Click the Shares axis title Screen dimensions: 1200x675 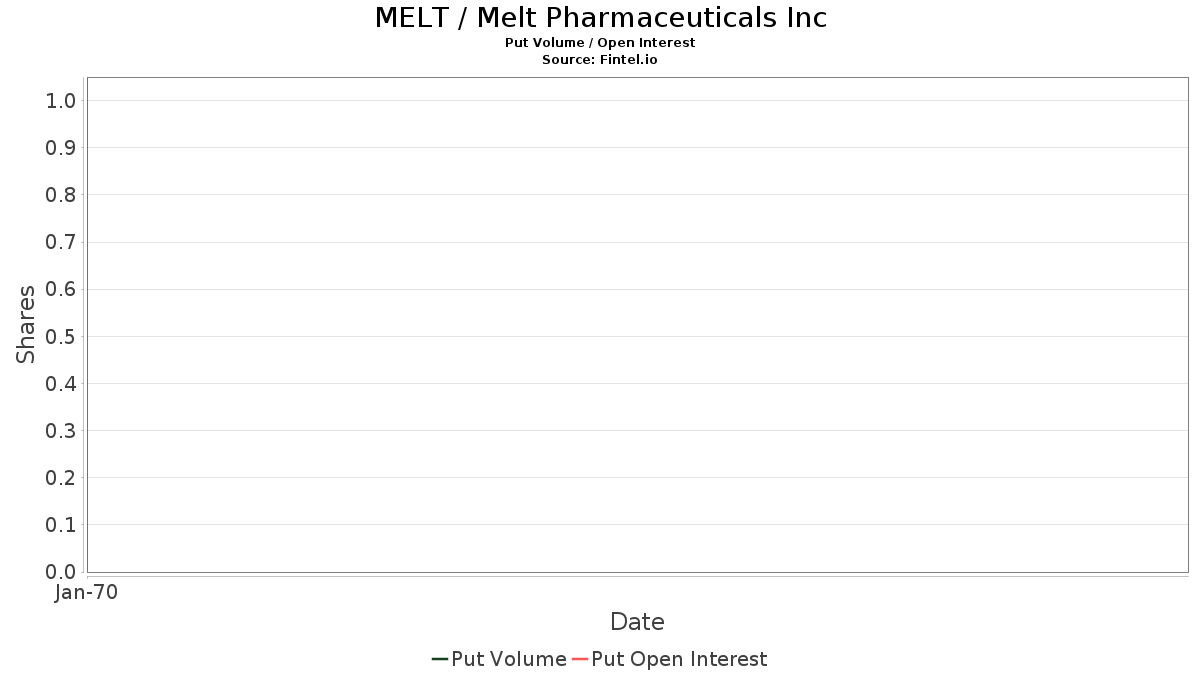(26, 324)
